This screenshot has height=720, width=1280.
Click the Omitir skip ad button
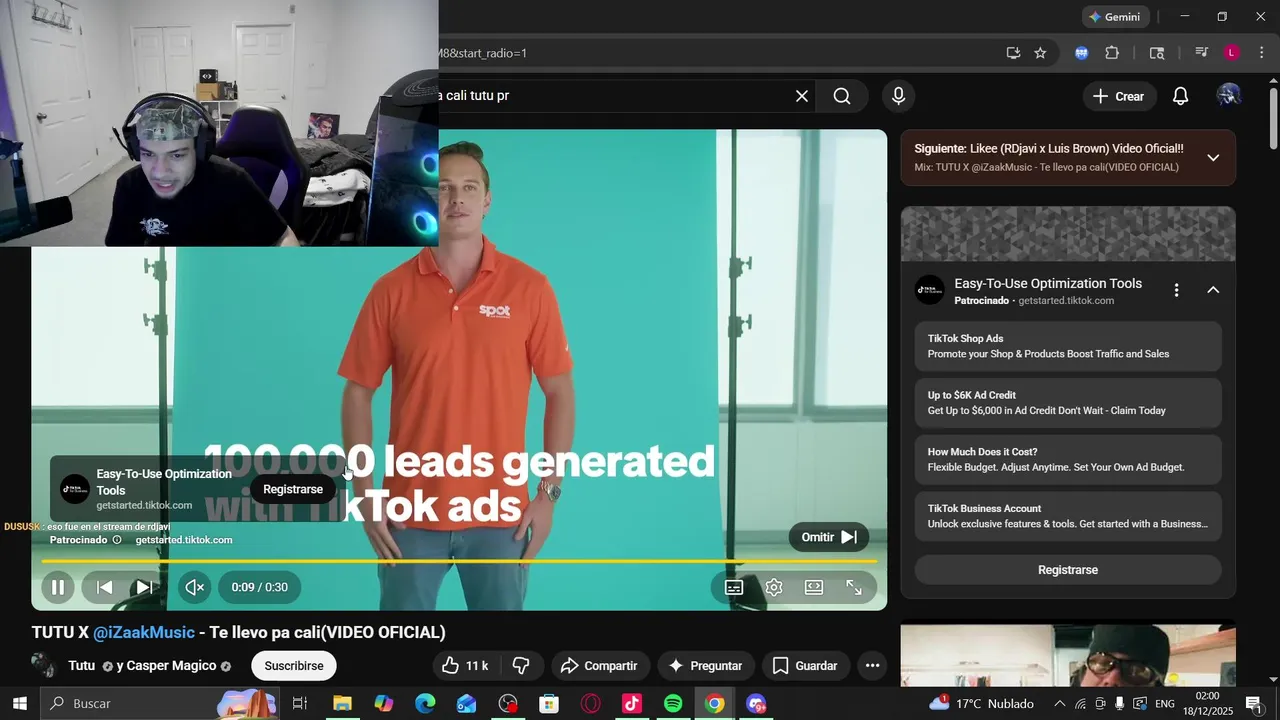point(829,537)
